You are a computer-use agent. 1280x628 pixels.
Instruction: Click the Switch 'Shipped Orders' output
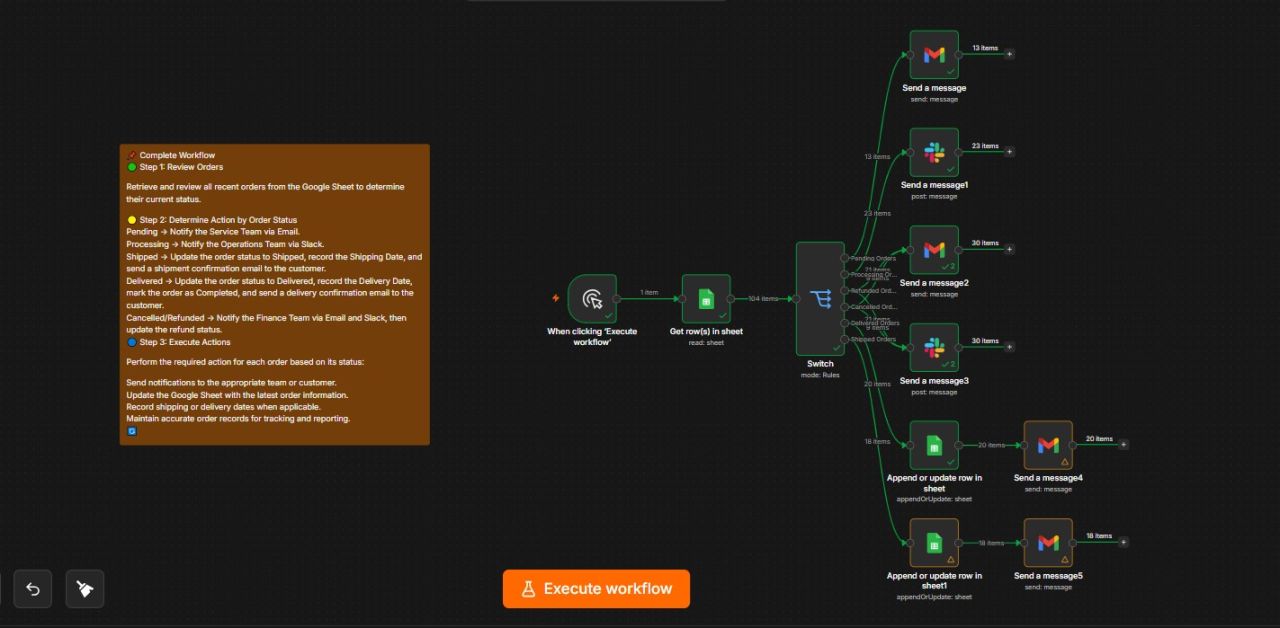pos(845,339)
